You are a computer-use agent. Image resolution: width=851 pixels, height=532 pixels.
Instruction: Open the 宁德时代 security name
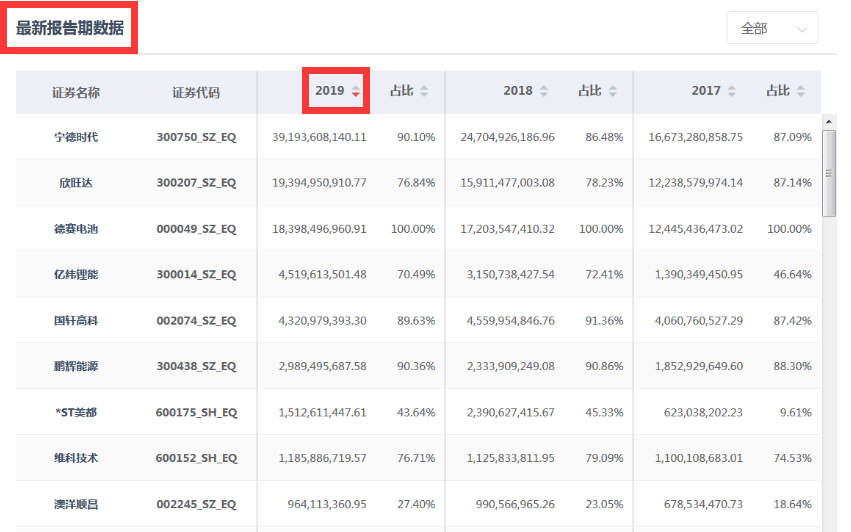click(76, 137)
